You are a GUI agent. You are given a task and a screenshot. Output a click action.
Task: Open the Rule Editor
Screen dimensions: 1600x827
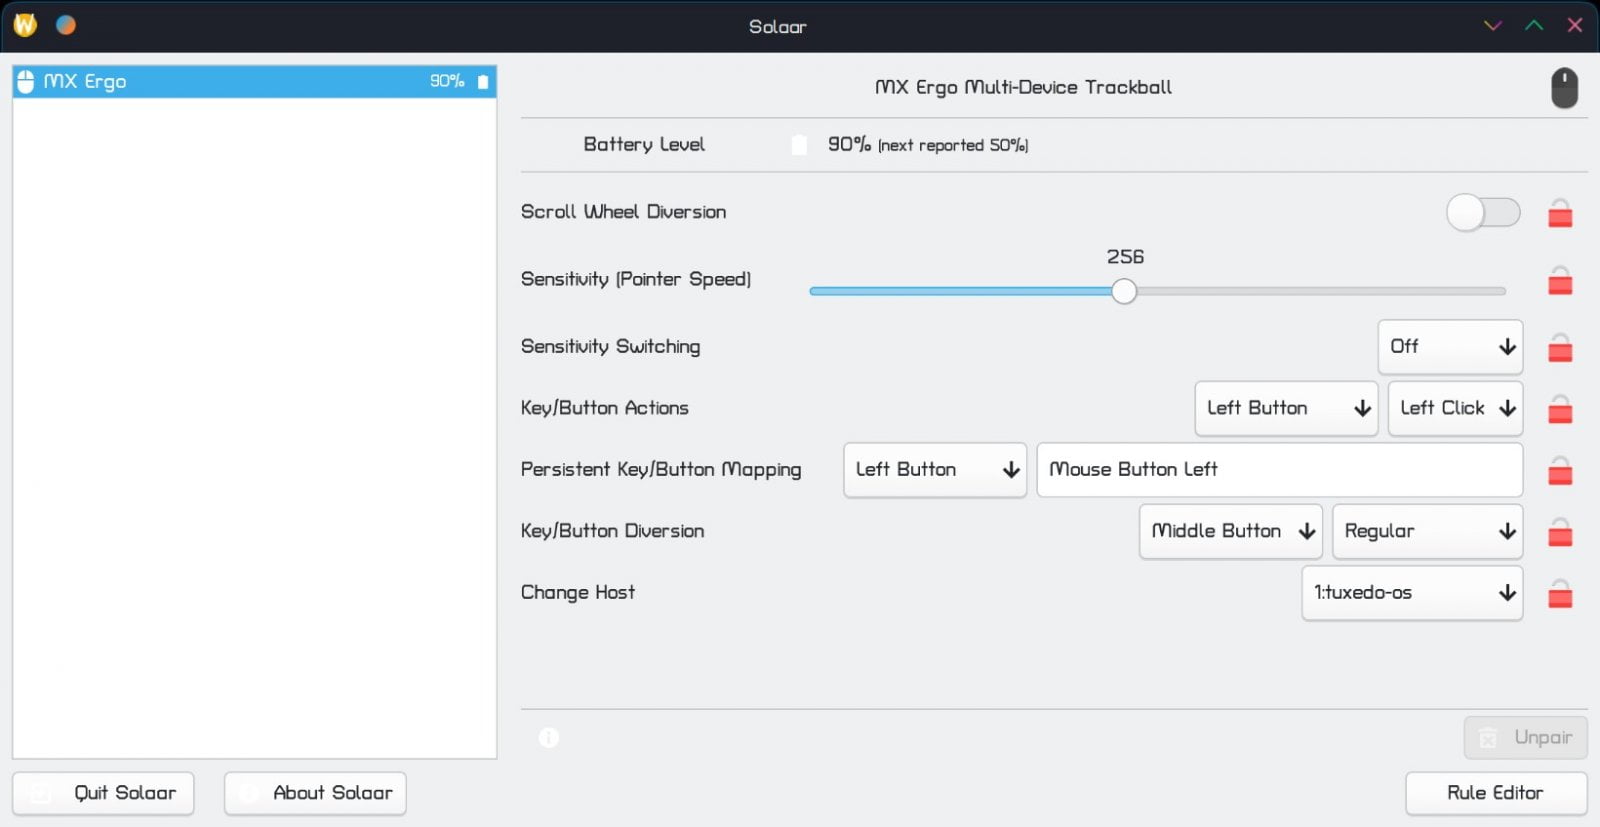[1495, 793]
